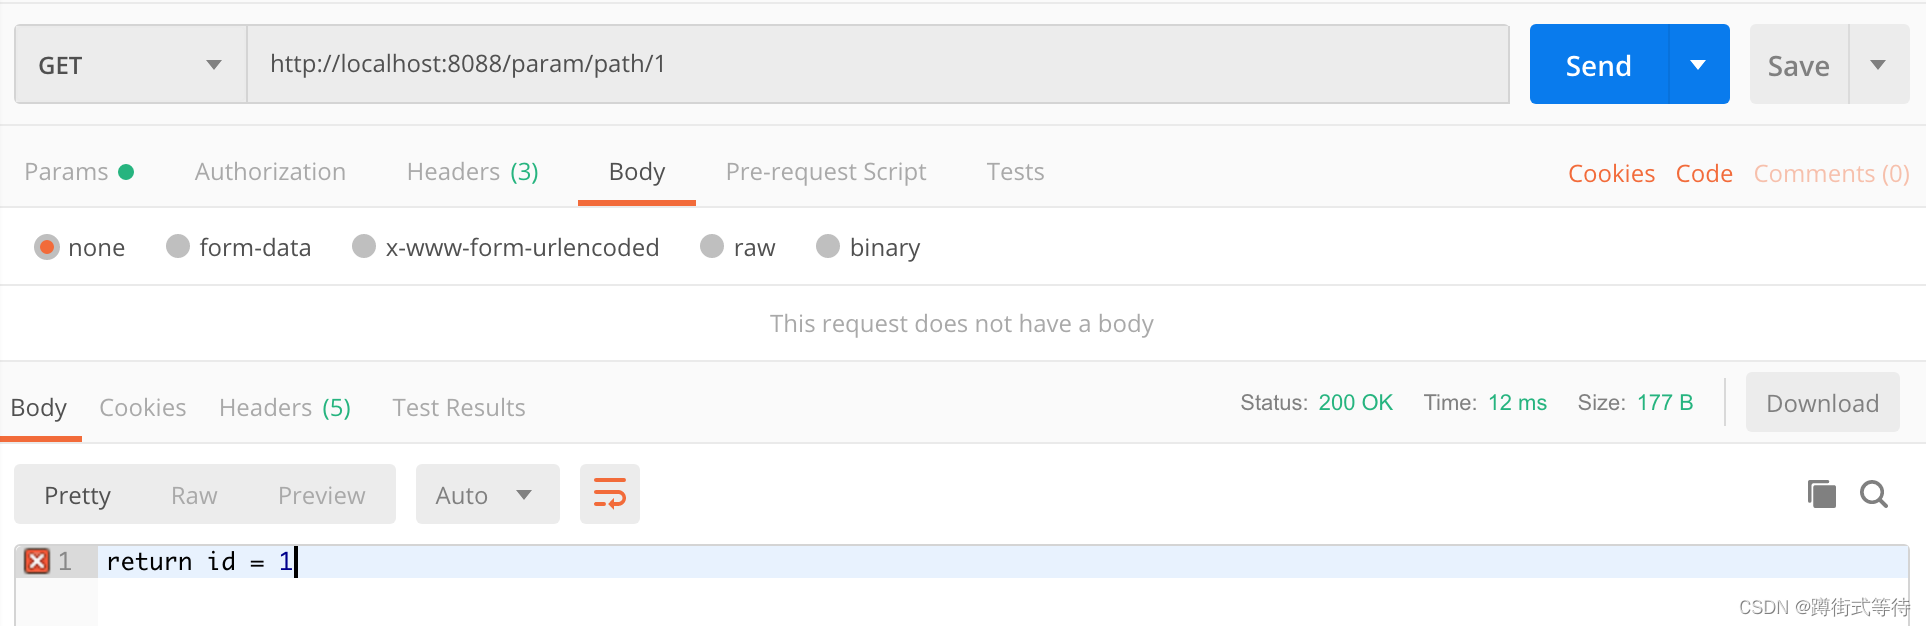The width and height of the screenshot is (1926, 626).
Task: Show the Raw response view
Action: click(194, 496)
